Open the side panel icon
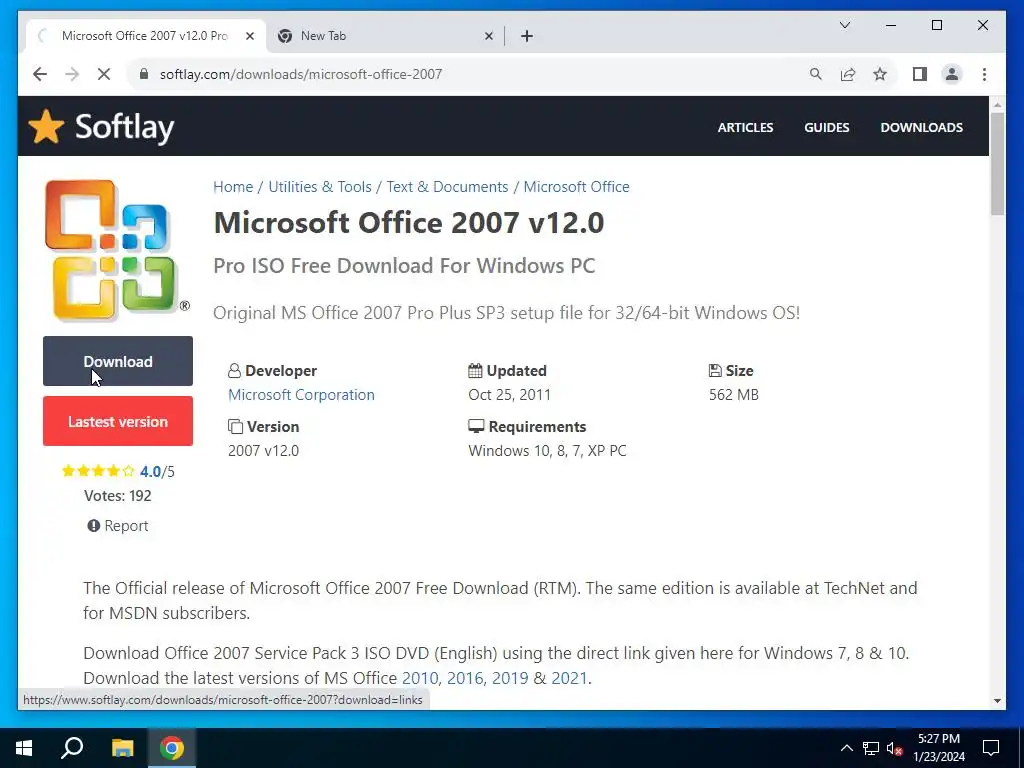Image resolution: width=1024 pixels, height=768 pixels. click(x=920, y=74)
